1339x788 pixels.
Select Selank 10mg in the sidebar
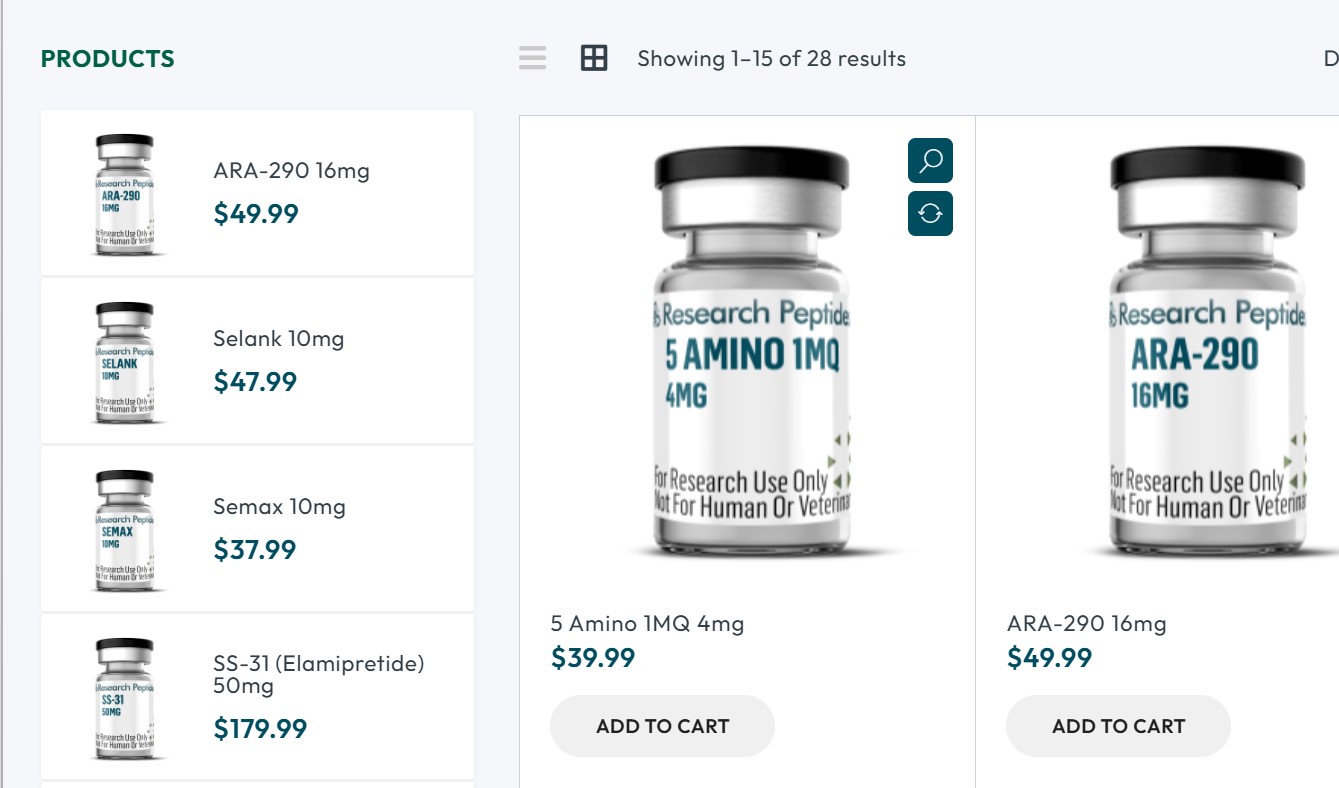278,338
